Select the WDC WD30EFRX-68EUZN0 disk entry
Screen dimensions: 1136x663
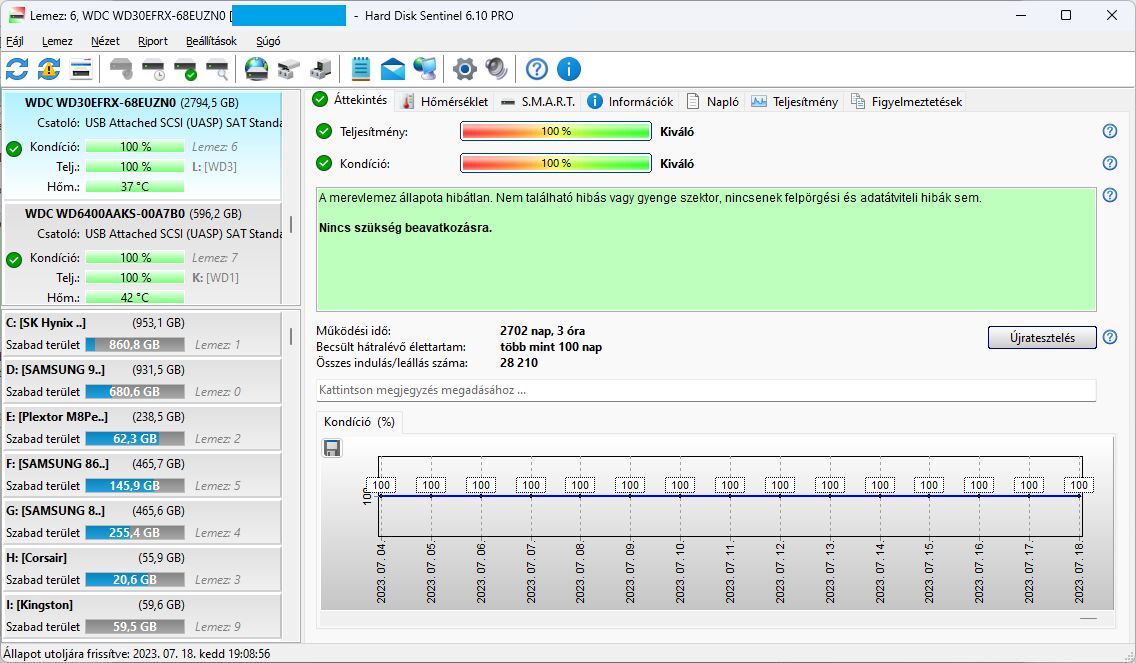pos(143,145)
